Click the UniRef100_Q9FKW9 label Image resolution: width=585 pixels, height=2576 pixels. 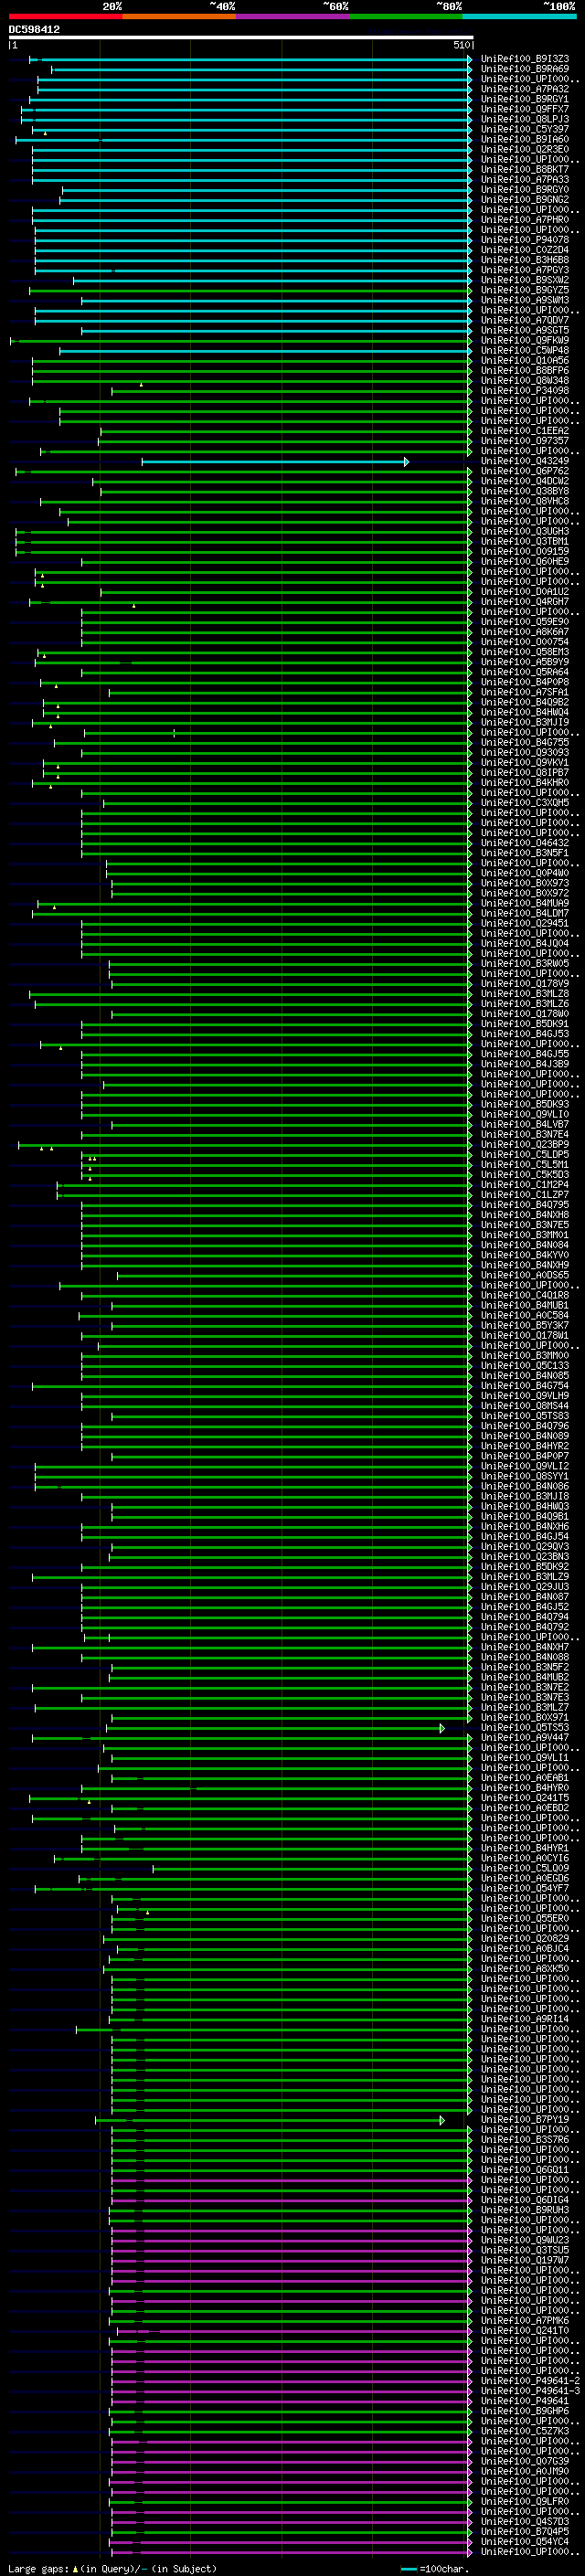tap(525, 341)
